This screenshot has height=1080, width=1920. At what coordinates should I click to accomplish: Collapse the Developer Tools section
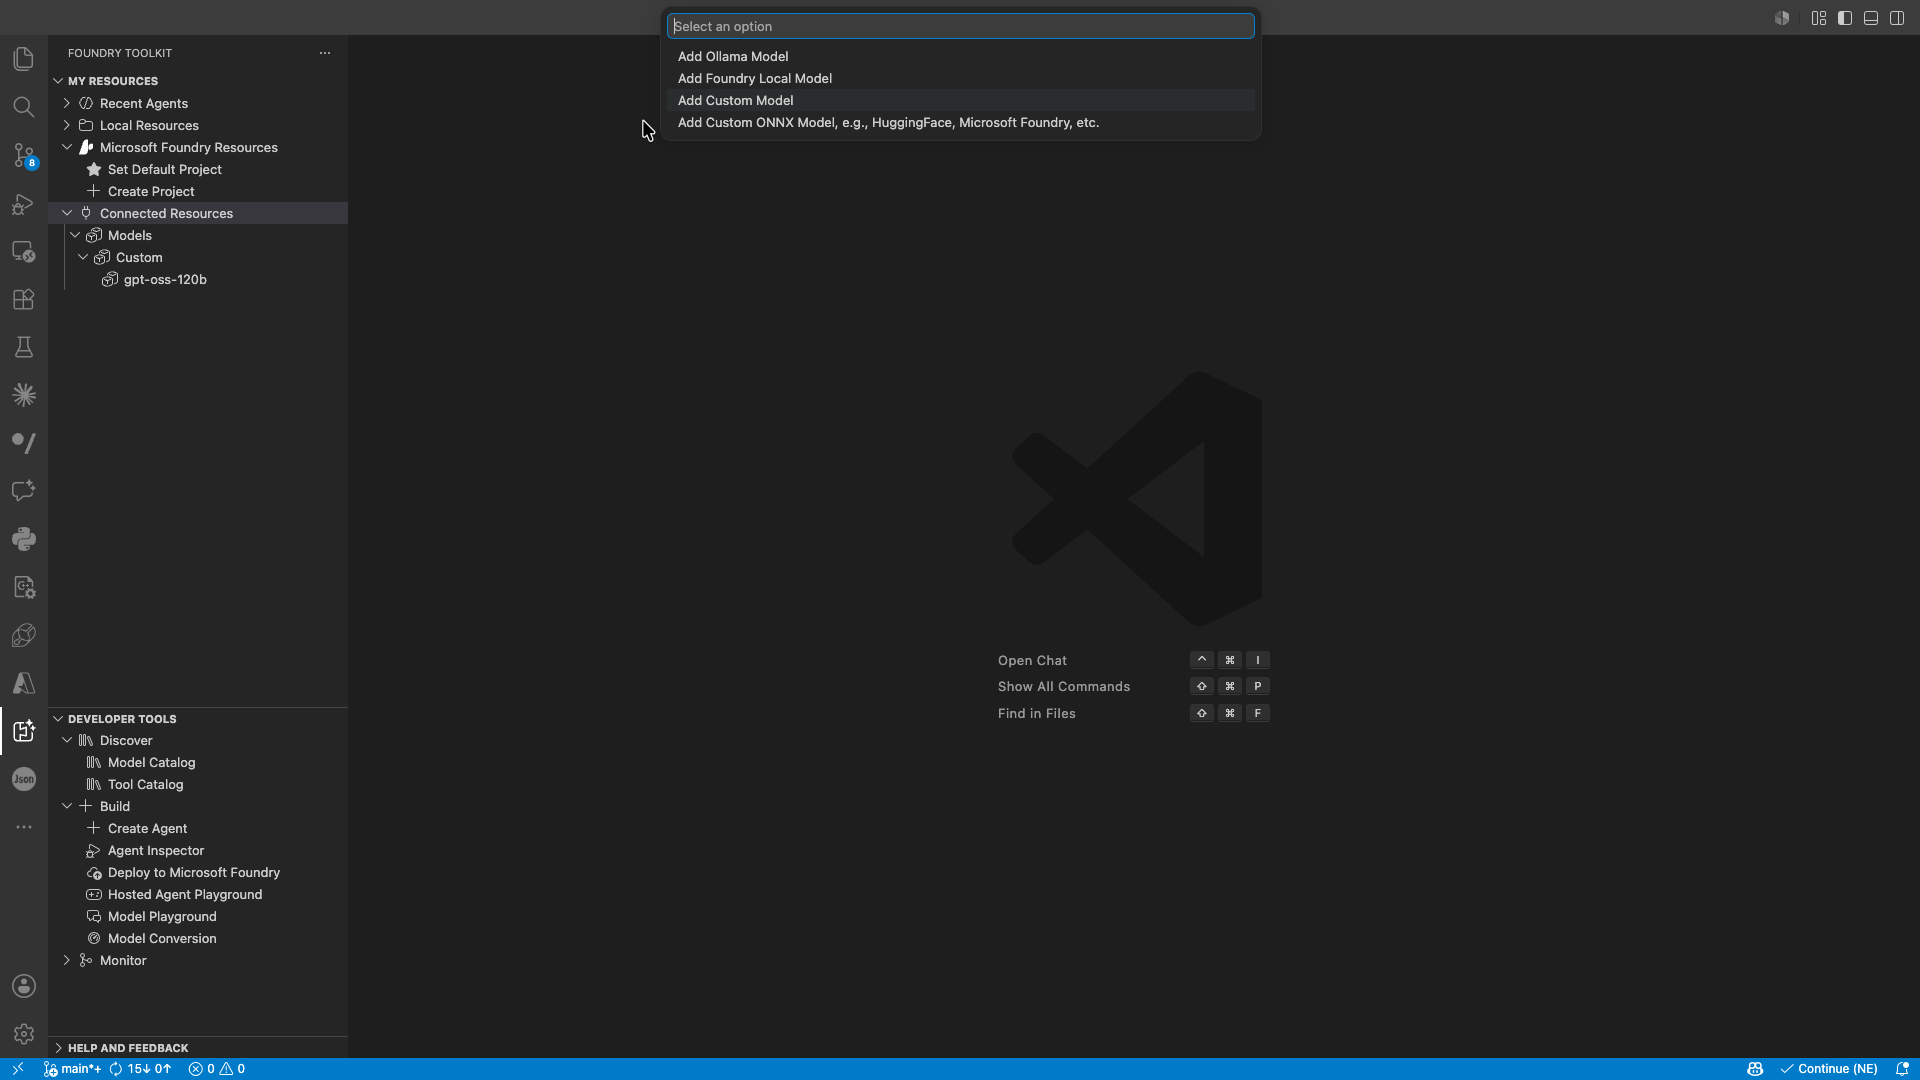pyautogui.click(x=58, y=719)
